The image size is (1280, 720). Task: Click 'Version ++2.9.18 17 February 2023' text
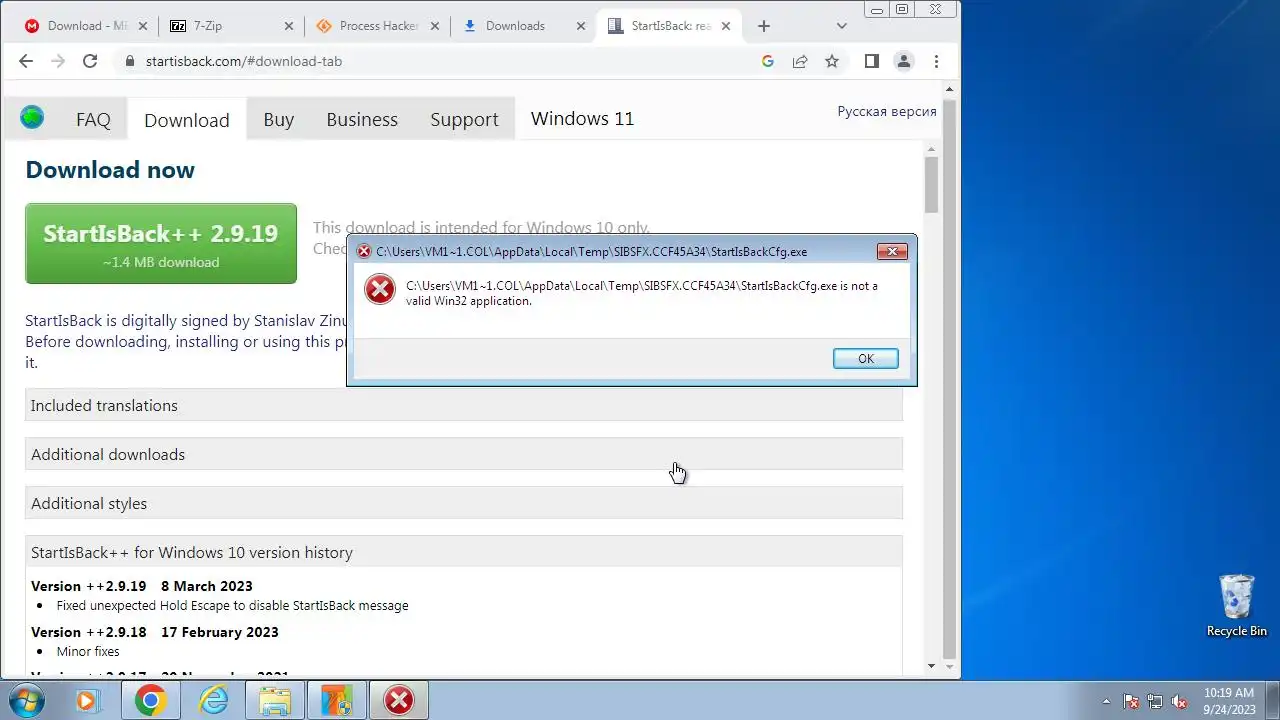[x=155, y=632]
